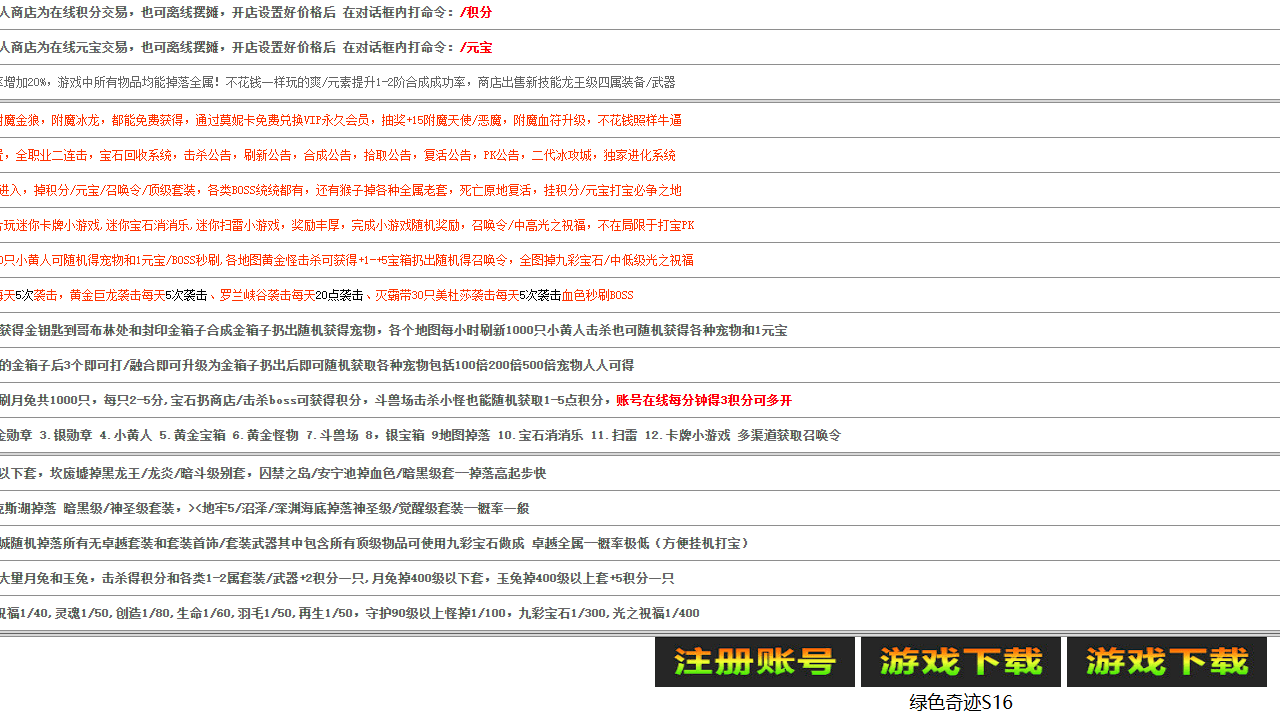Click the 绿色奇迹S16 server title text

(x=961, y=703)
